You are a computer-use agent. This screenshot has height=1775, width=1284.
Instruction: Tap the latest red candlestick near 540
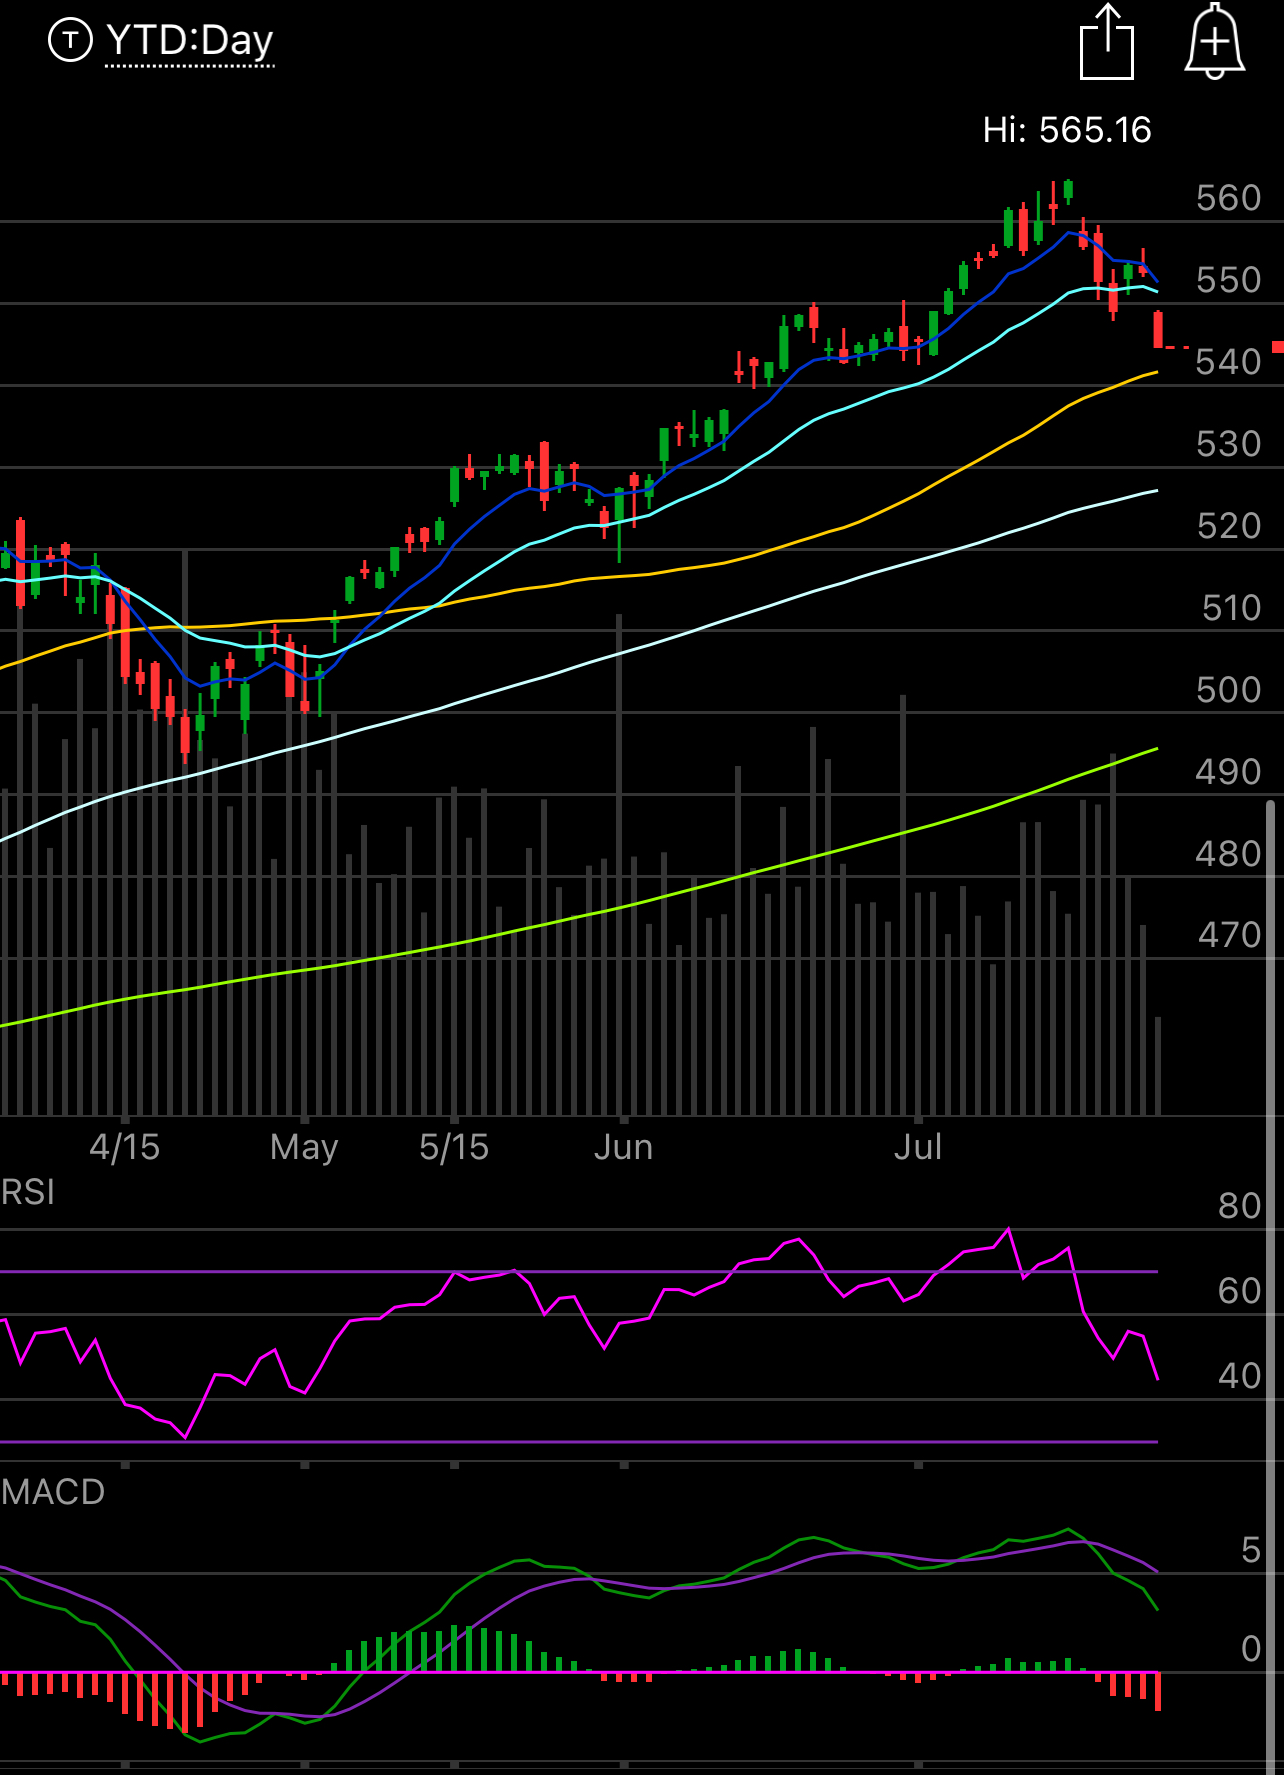(1158, 330)
